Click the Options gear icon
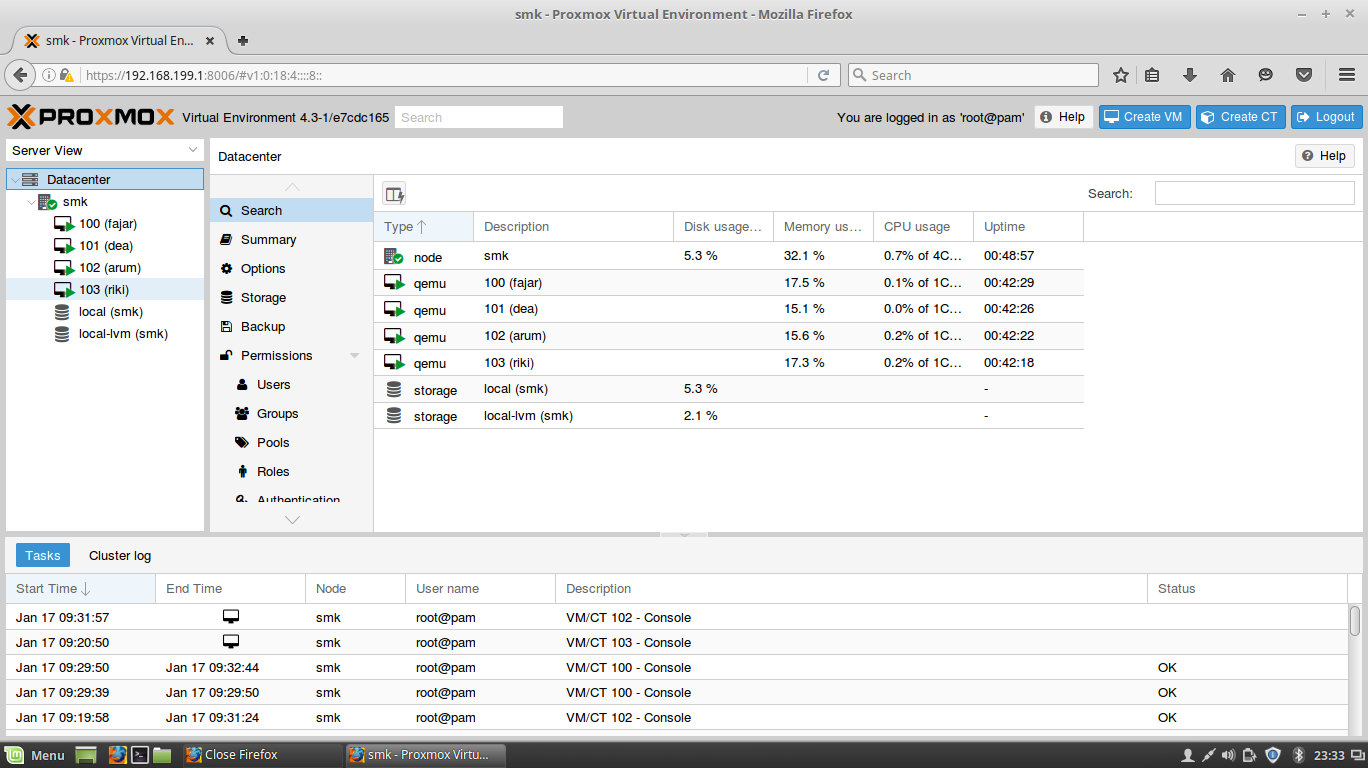 [x=227, y=269]
